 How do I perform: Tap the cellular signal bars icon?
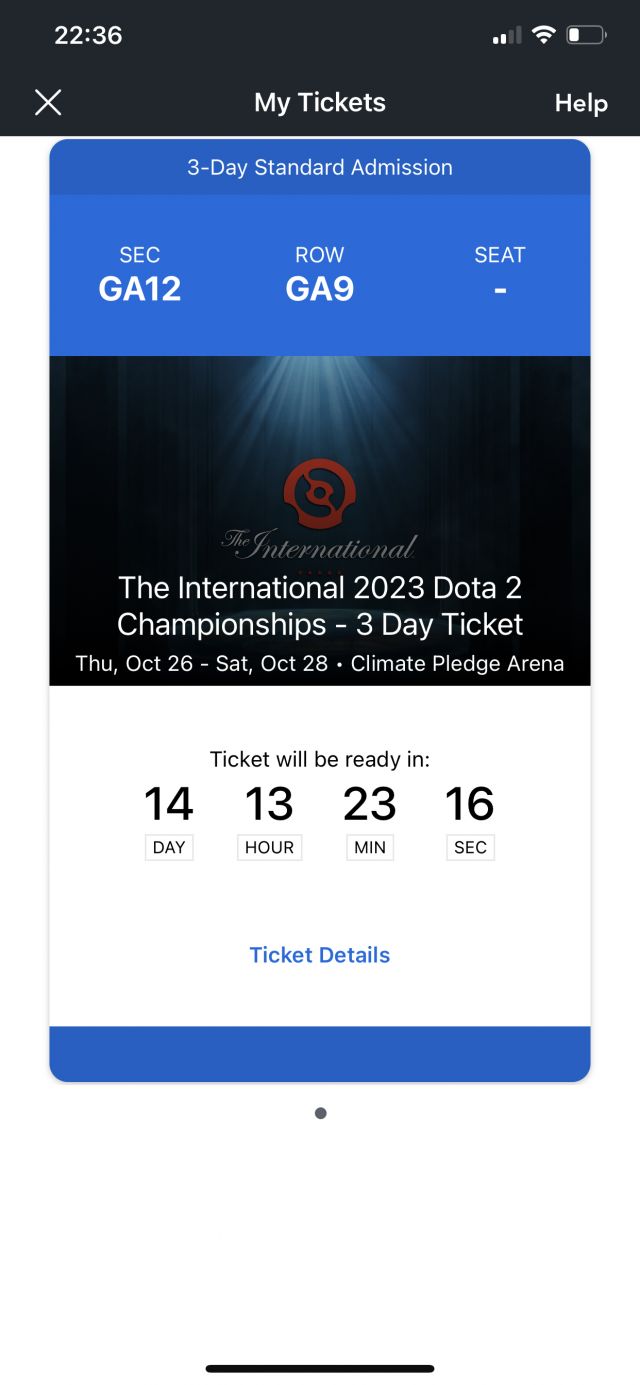pos(507,37)
